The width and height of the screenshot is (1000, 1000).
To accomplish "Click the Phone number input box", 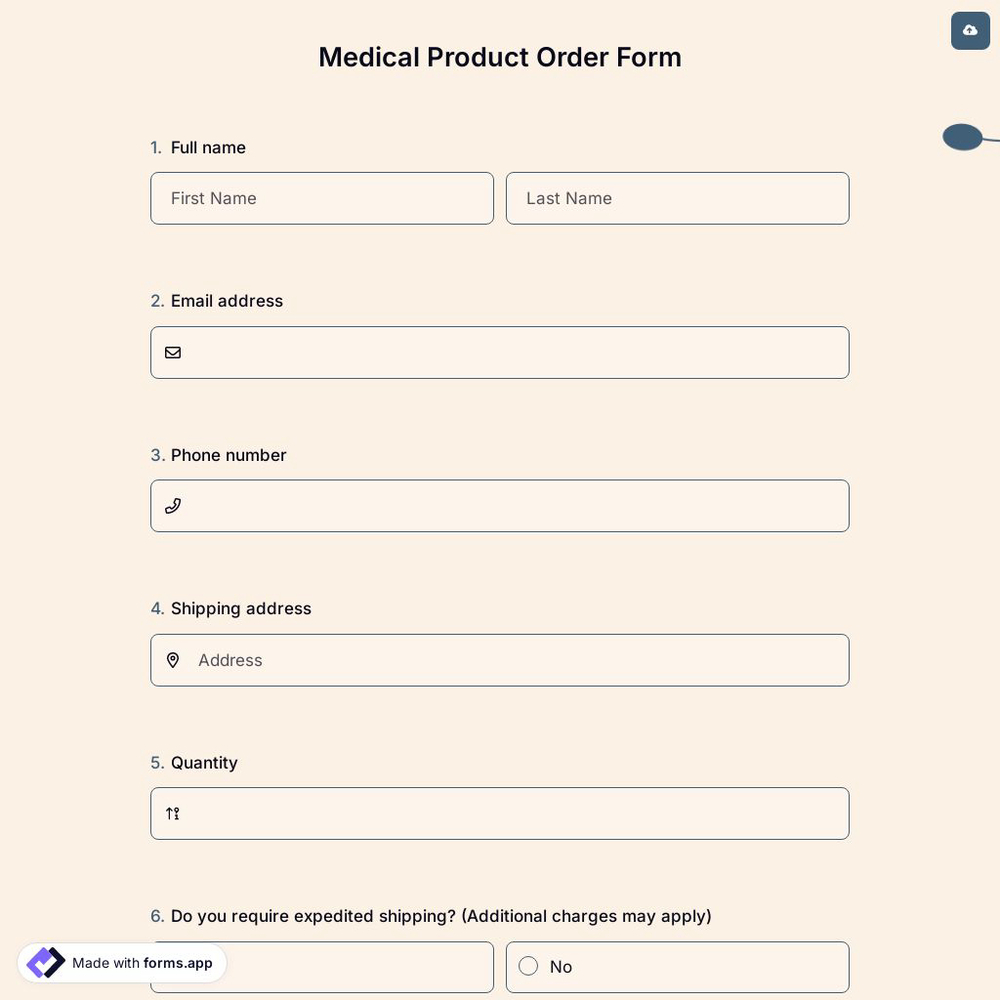I will 500,505.
